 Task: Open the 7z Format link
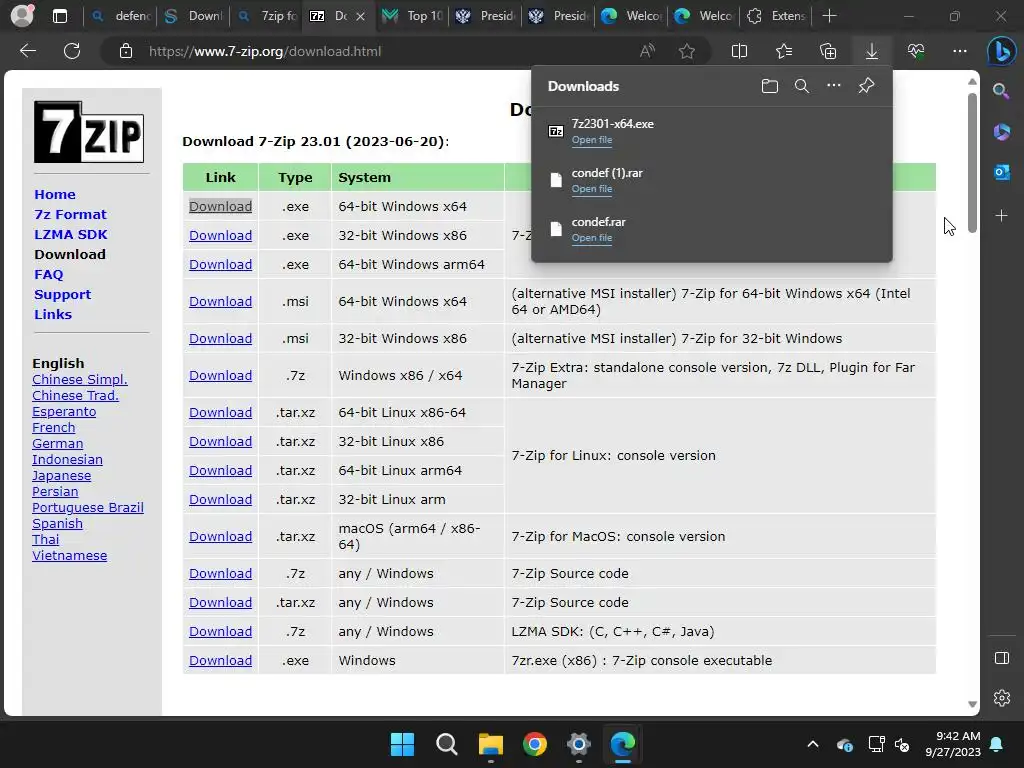pos(70,214)
